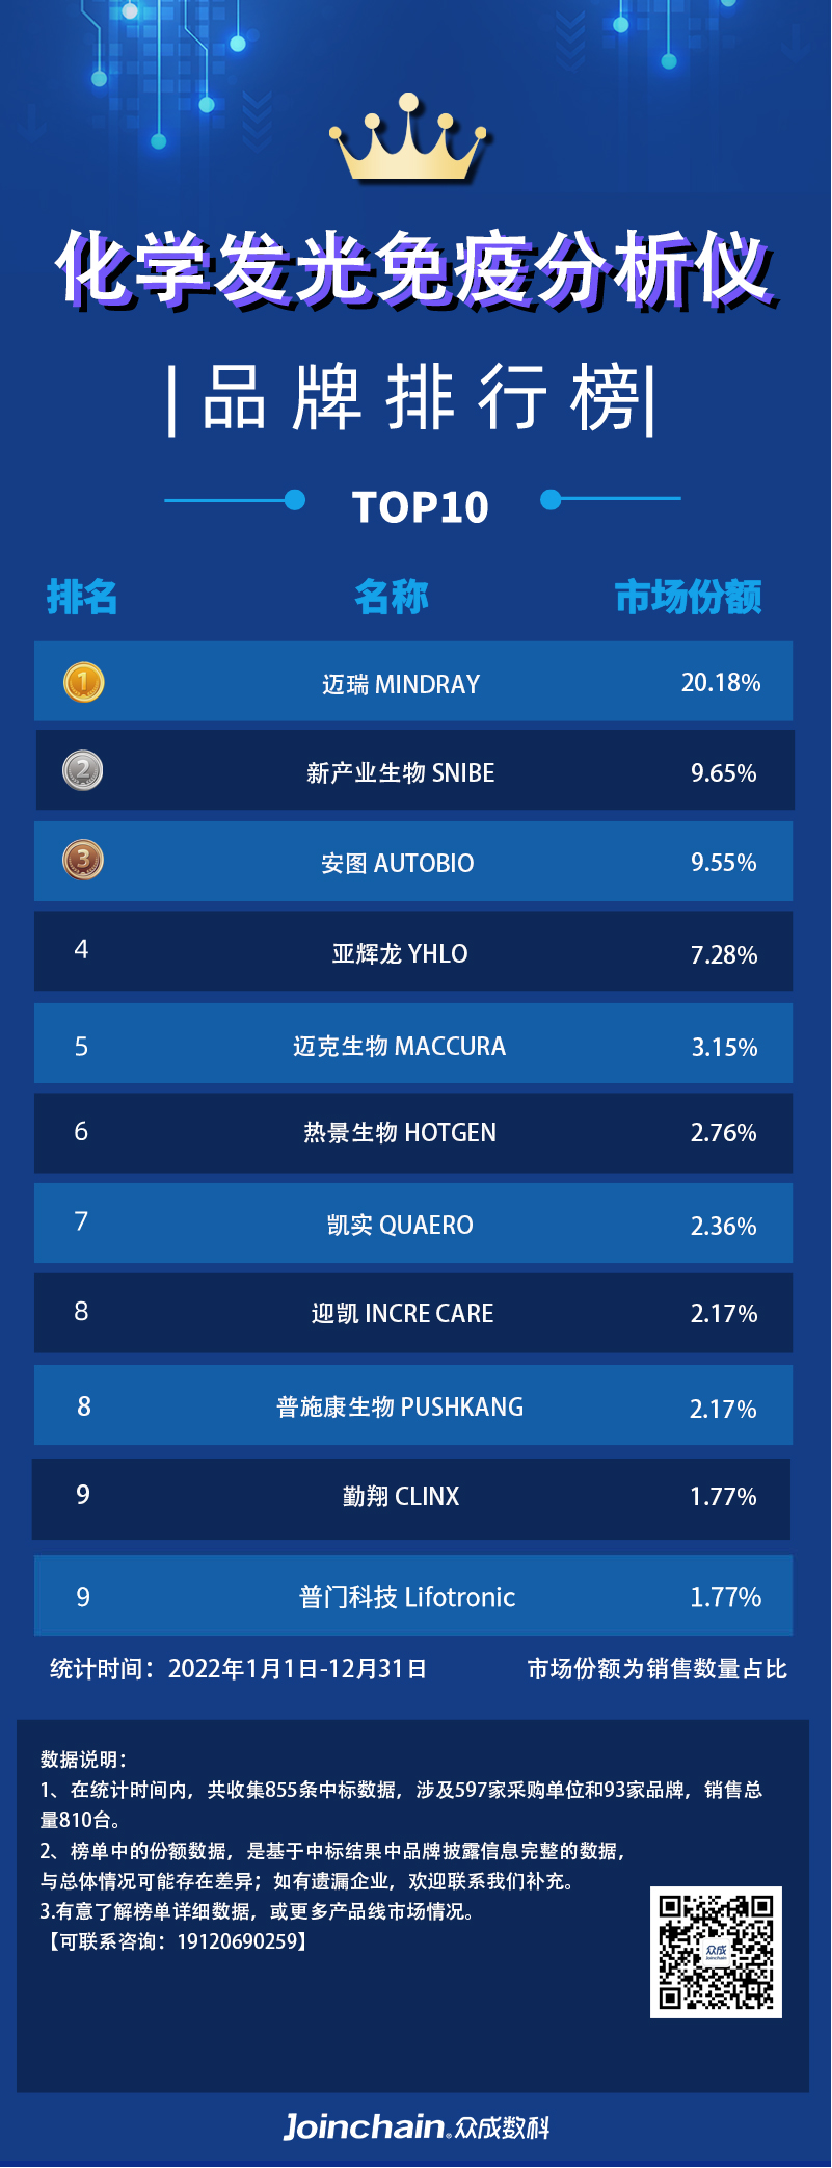Screen dimensions: 832x2168
Task: Click the gold rank 1 medal
Action: (x=83, y=683)
